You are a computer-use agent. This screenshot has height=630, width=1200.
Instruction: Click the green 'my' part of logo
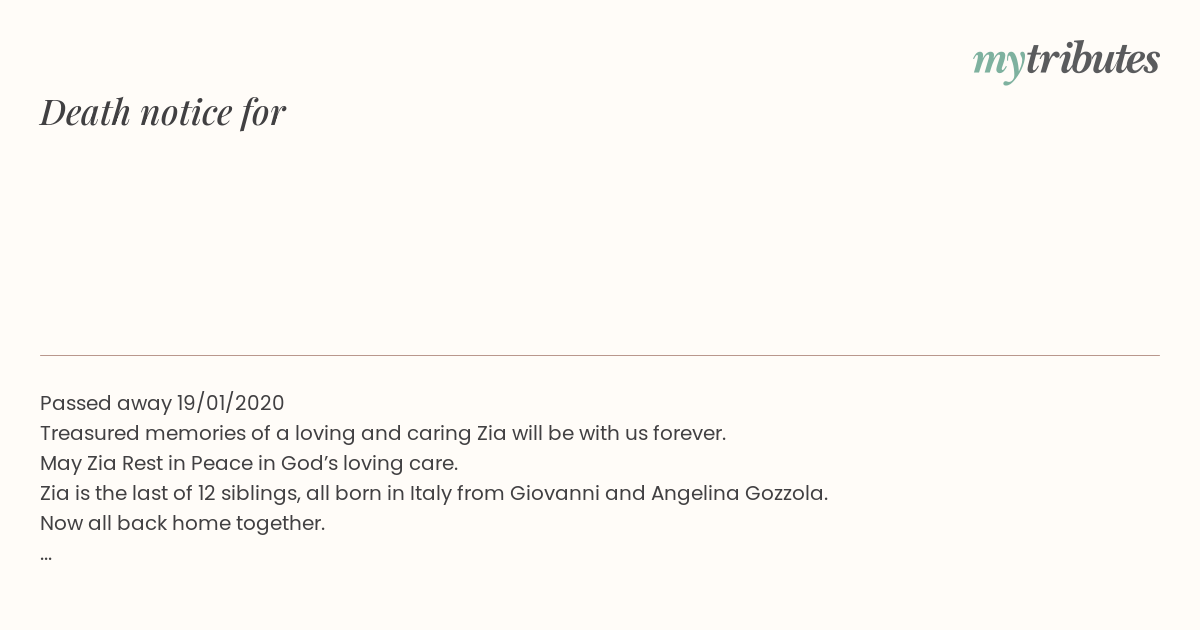[999, 63]
